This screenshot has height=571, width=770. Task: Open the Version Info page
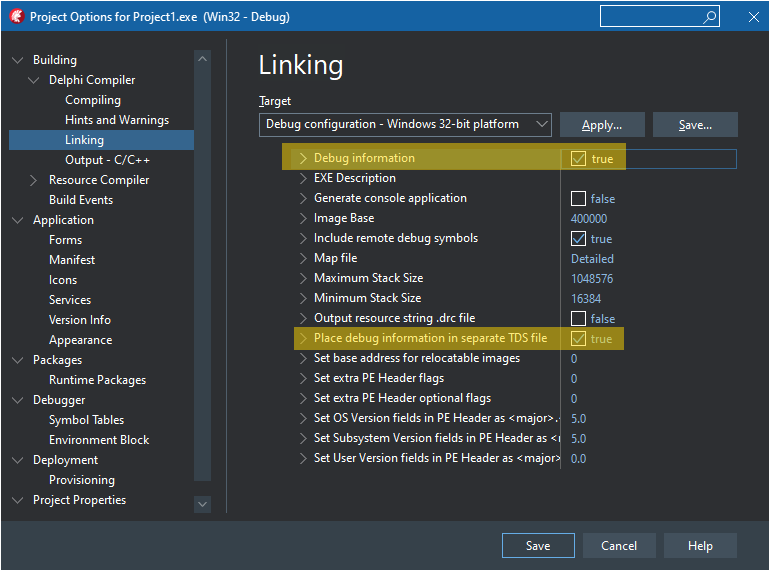click(80, 320)
